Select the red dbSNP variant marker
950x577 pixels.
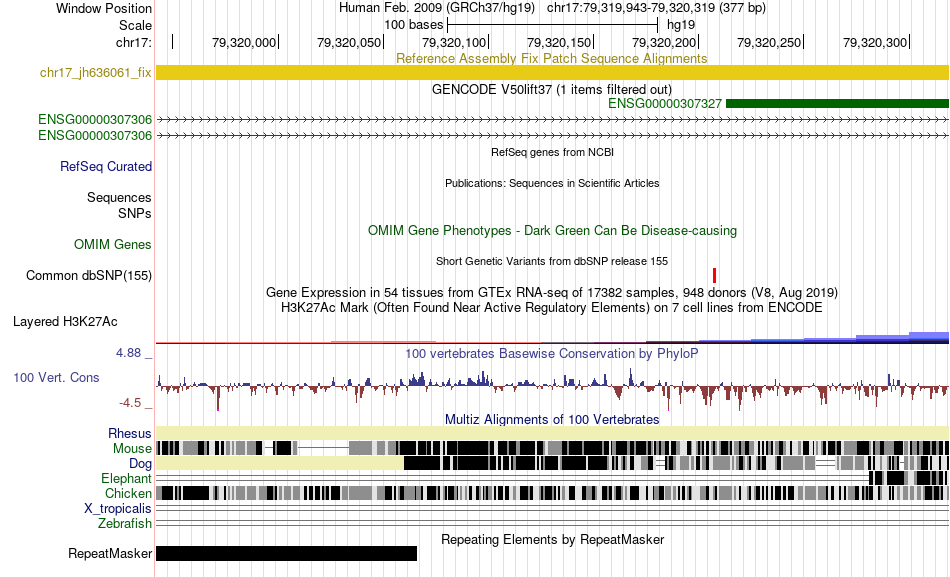coord(714,275)
